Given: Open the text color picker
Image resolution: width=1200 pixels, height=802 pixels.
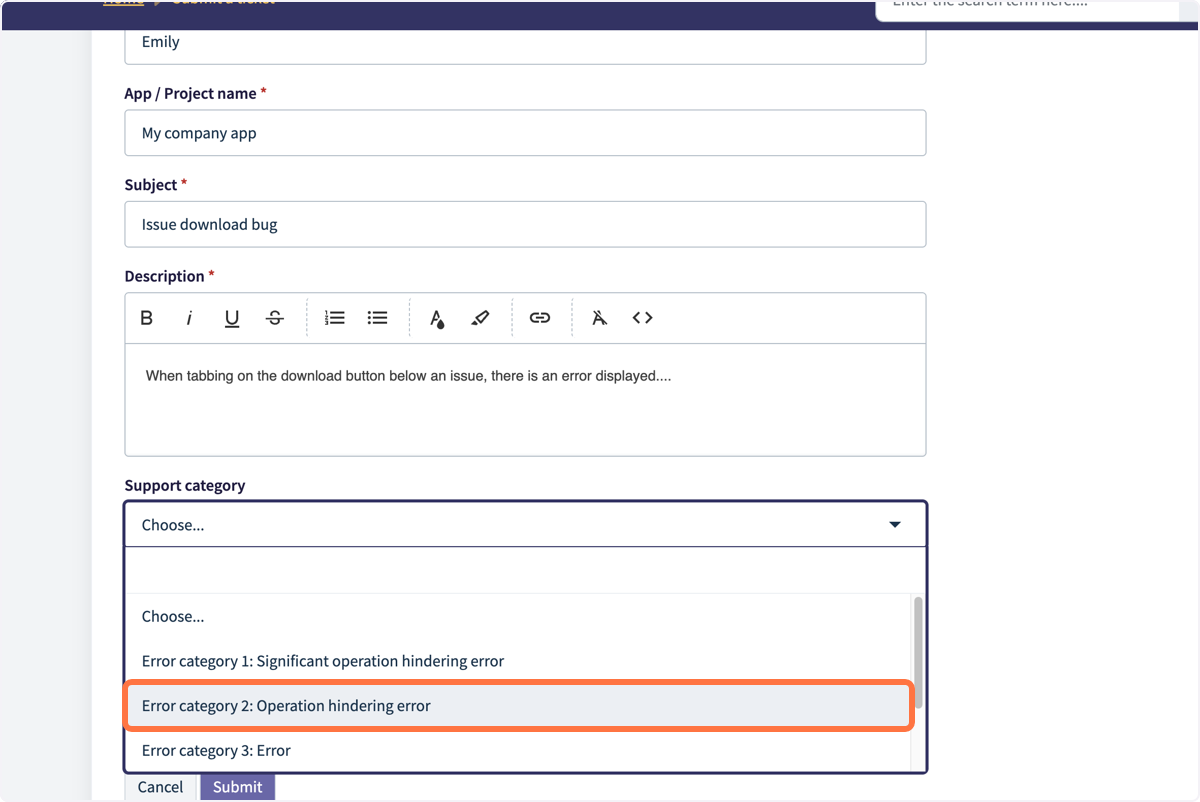Looking at the screenshot, I should [x=437, y=318].
